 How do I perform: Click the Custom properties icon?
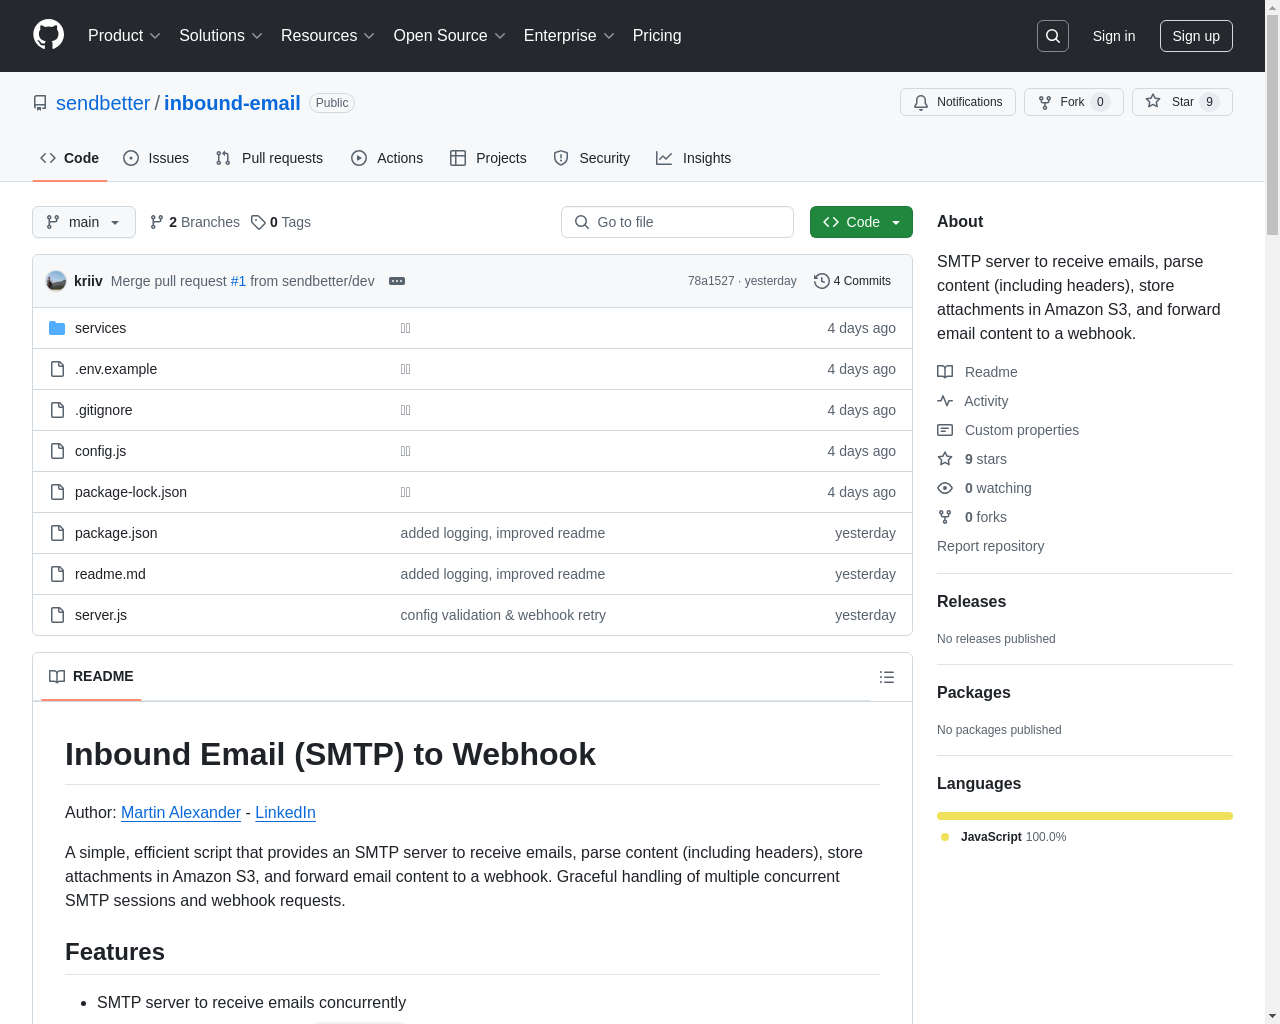[945, 430]
